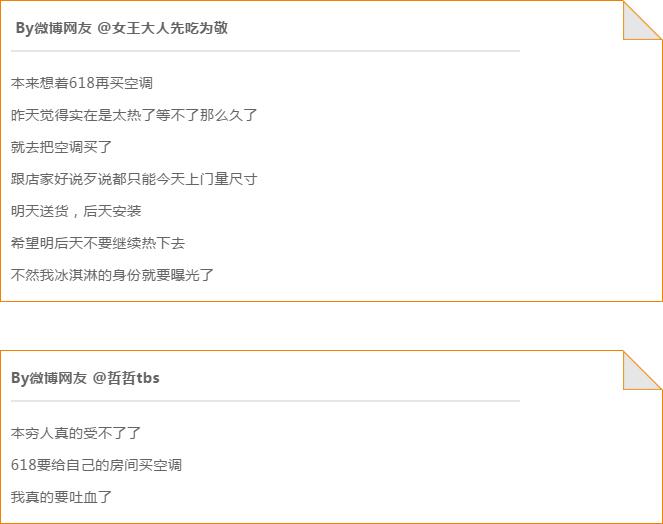Click the word '吐血' in the second card
Screen dimensions: 663x524
83,497
